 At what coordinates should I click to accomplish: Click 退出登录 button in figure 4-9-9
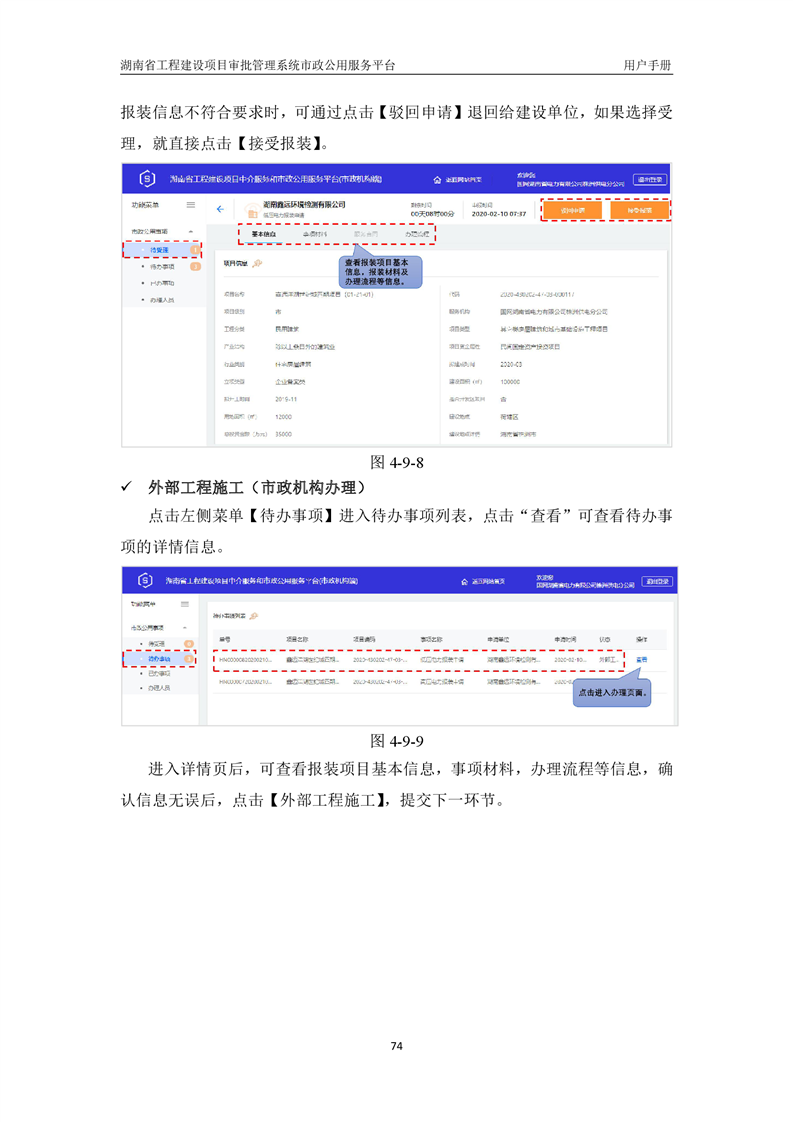coord(658,581)
